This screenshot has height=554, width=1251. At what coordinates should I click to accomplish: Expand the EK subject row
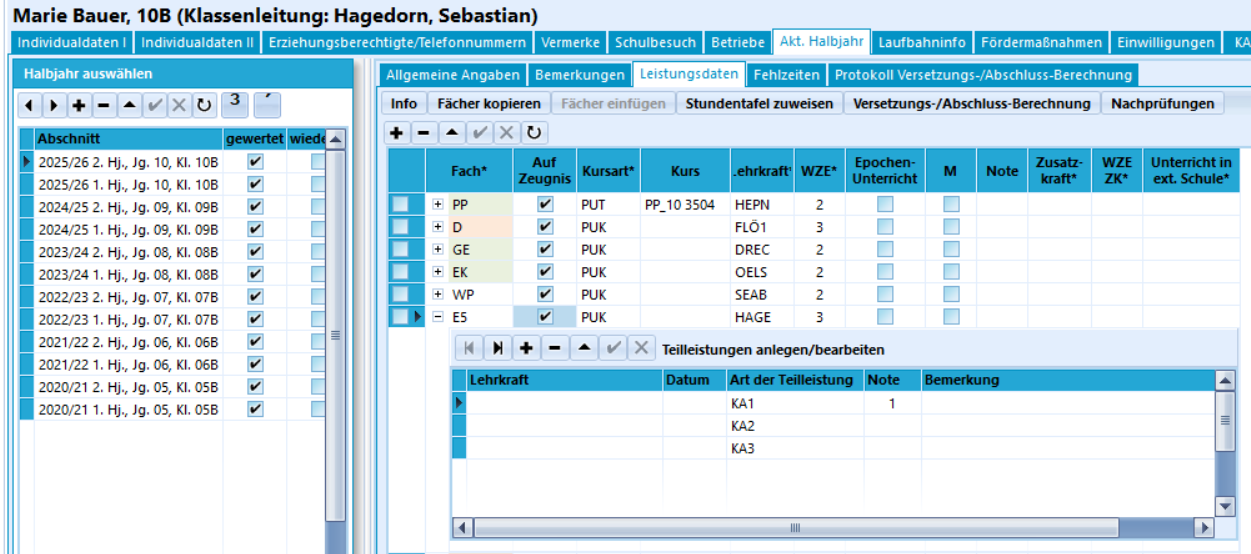coord(438,271)
